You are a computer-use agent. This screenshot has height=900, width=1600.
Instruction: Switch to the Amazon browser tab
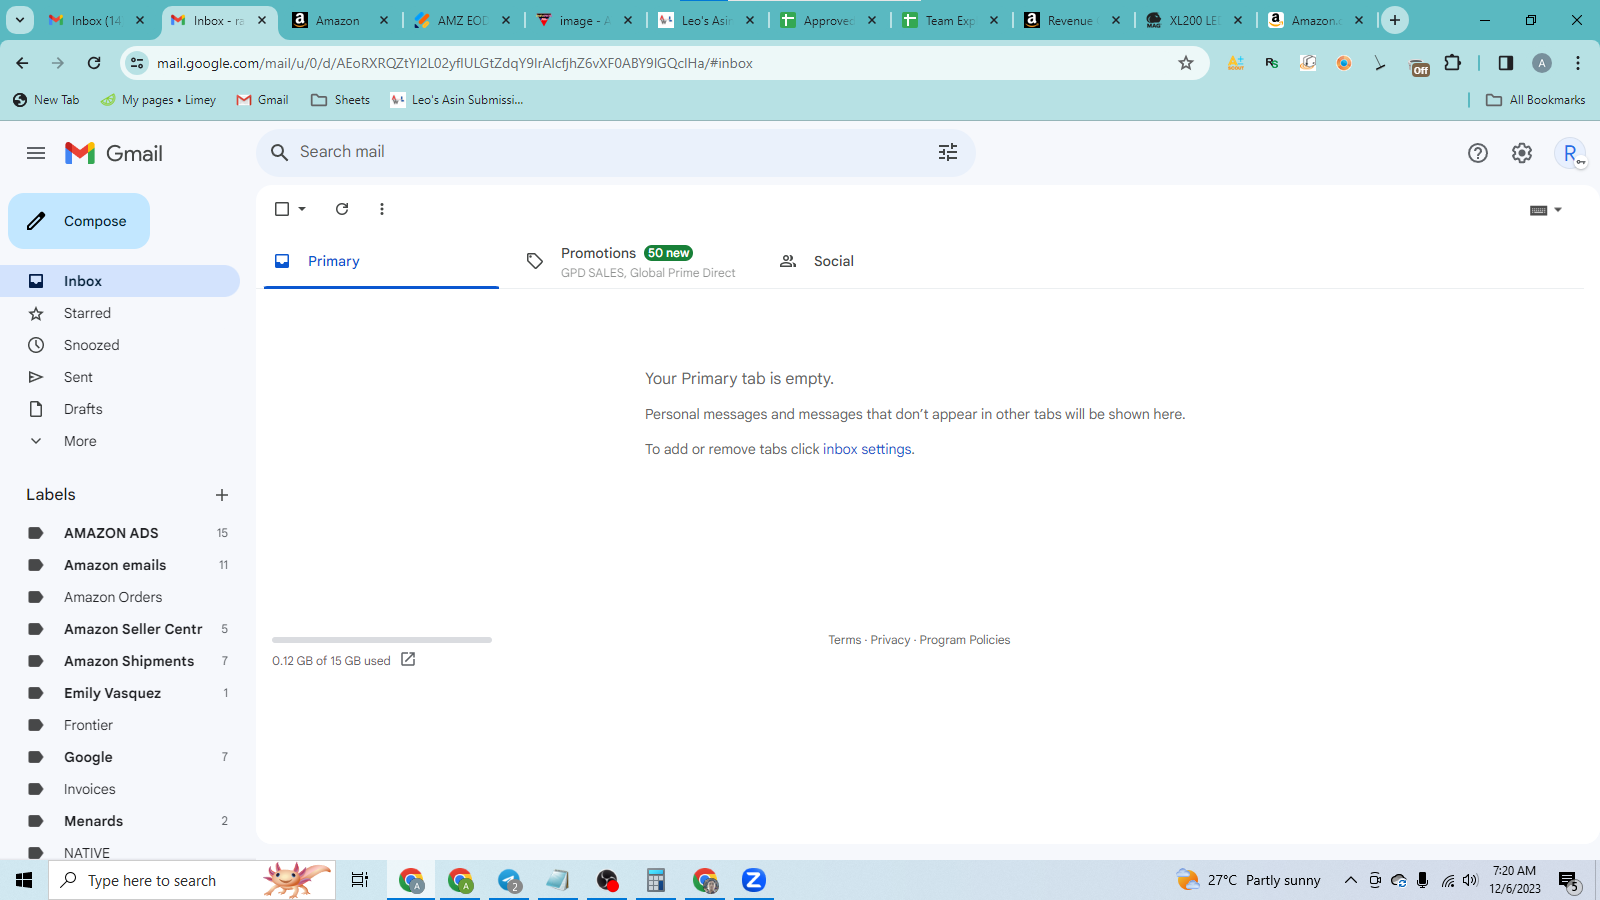click(x=338, y=20)
